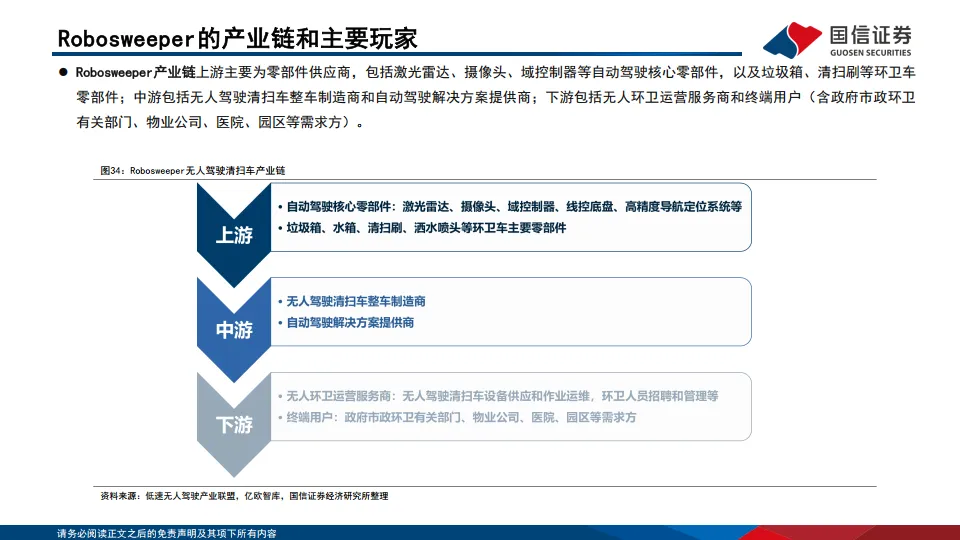Click the paragraph line 有关部门、物业公司、医院、园区等需求方
The height and width of the screenshot is (540, 960).
220,122
